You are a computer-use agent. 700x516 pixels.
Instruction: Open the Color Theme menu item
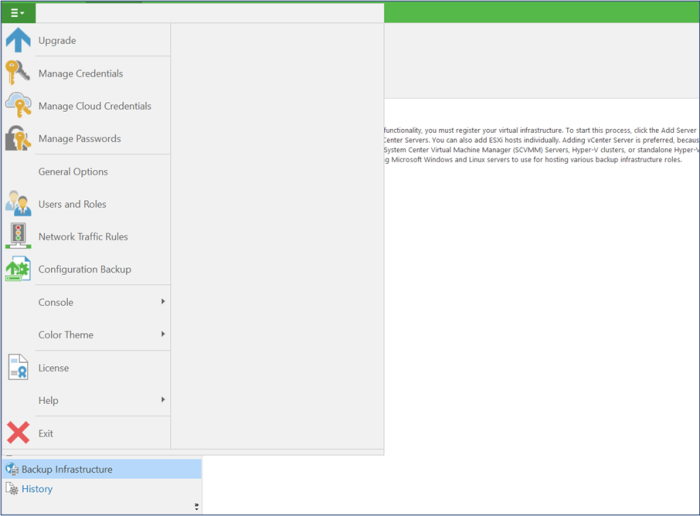[x=66, y=335]
